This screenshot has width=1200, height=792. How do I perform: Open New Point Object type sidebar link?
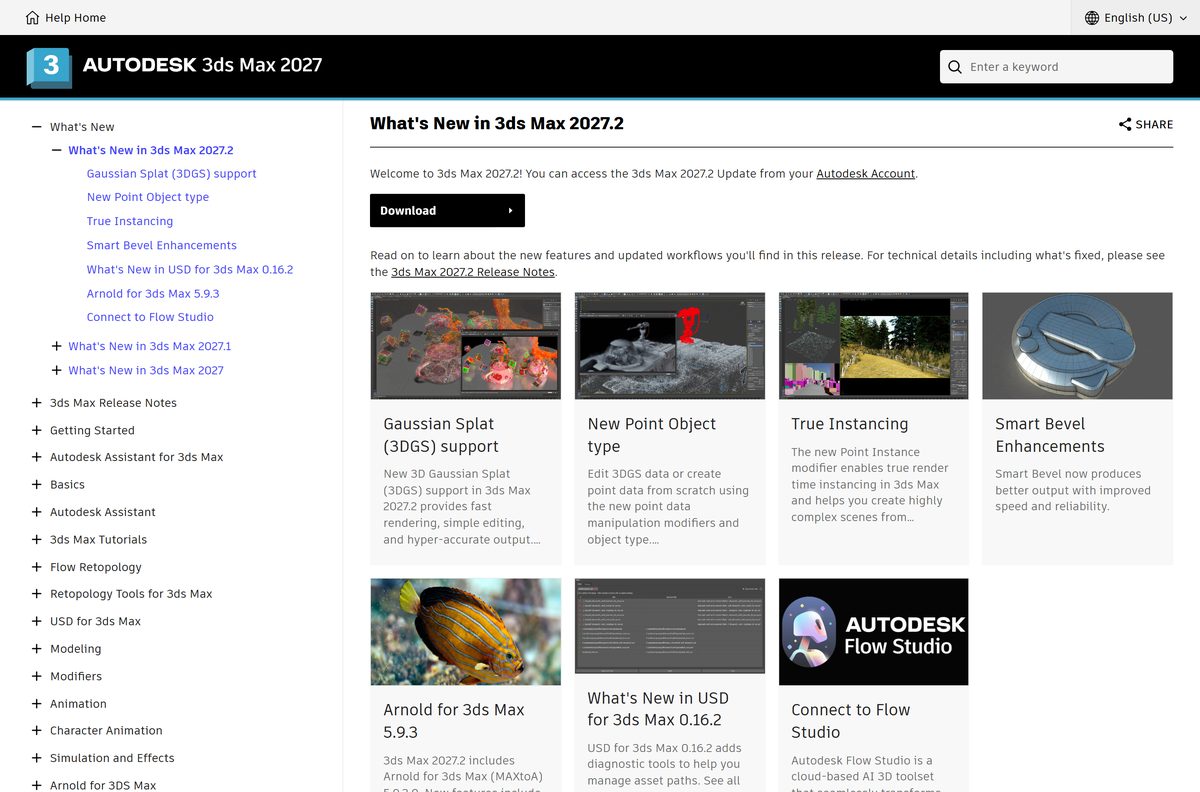pos(148,198)
